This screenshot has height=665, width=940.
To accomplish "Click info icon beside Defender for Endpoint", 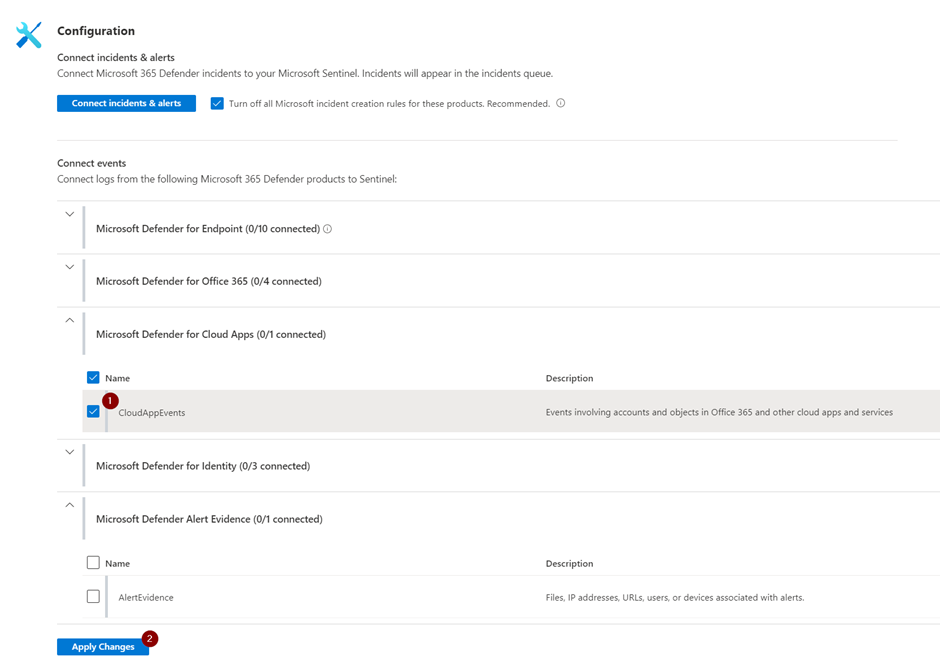I will point(327,228).
